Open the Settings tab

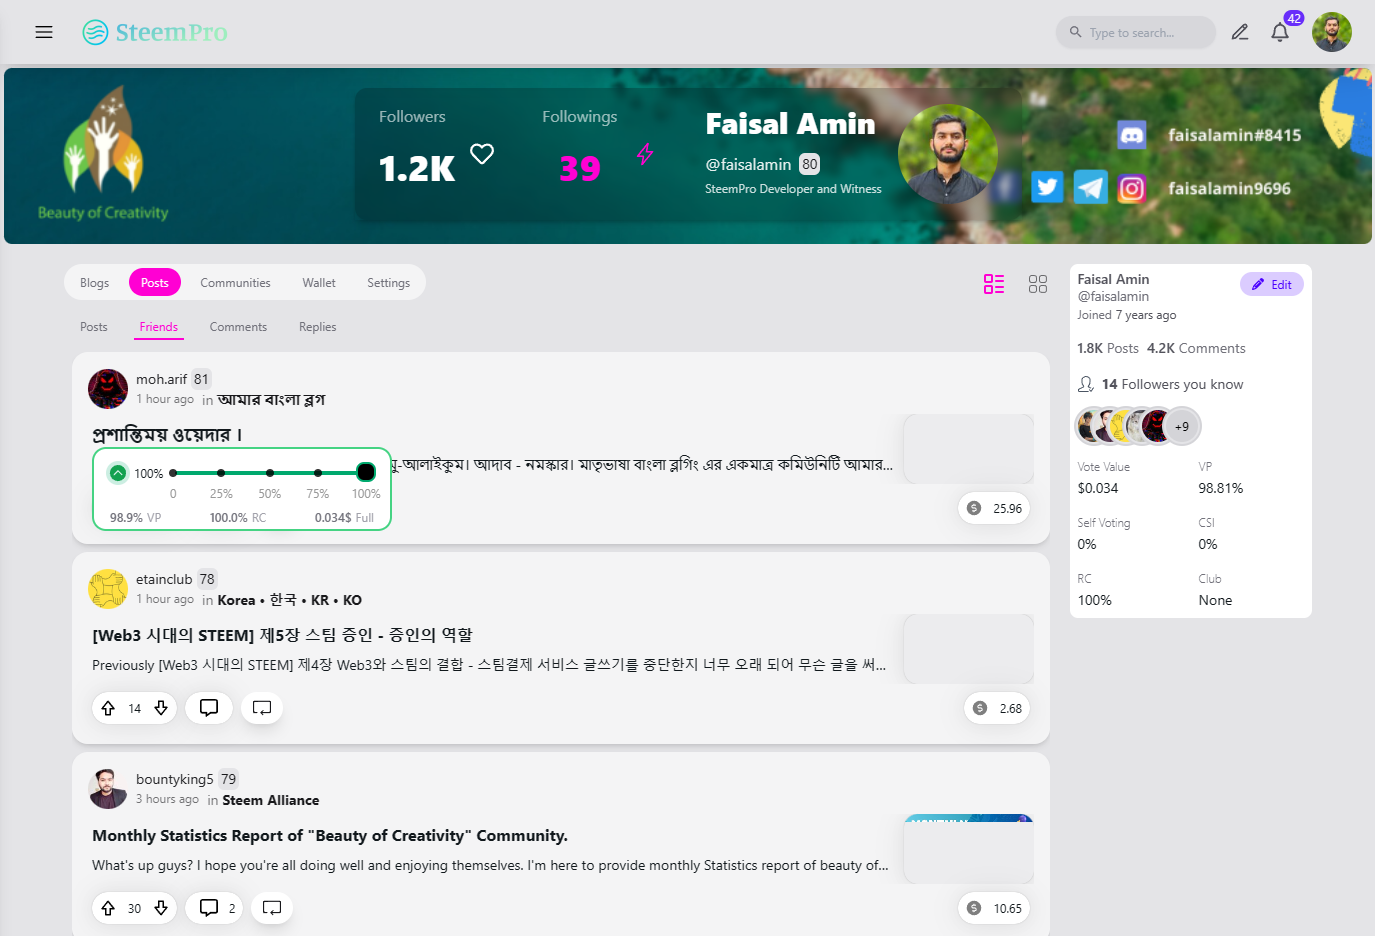pos(388,283)
